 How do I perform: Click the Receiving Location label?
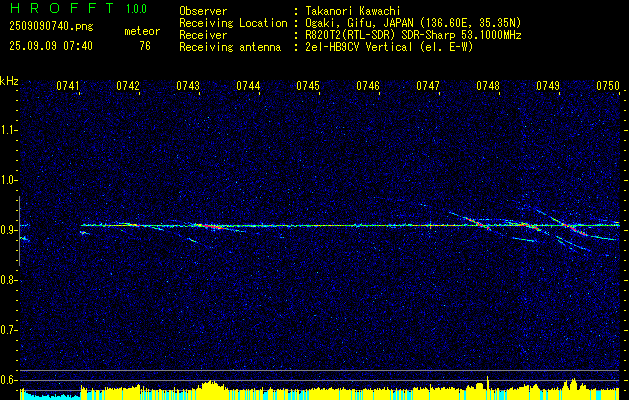pyautogui.click(x=233, y=23)
